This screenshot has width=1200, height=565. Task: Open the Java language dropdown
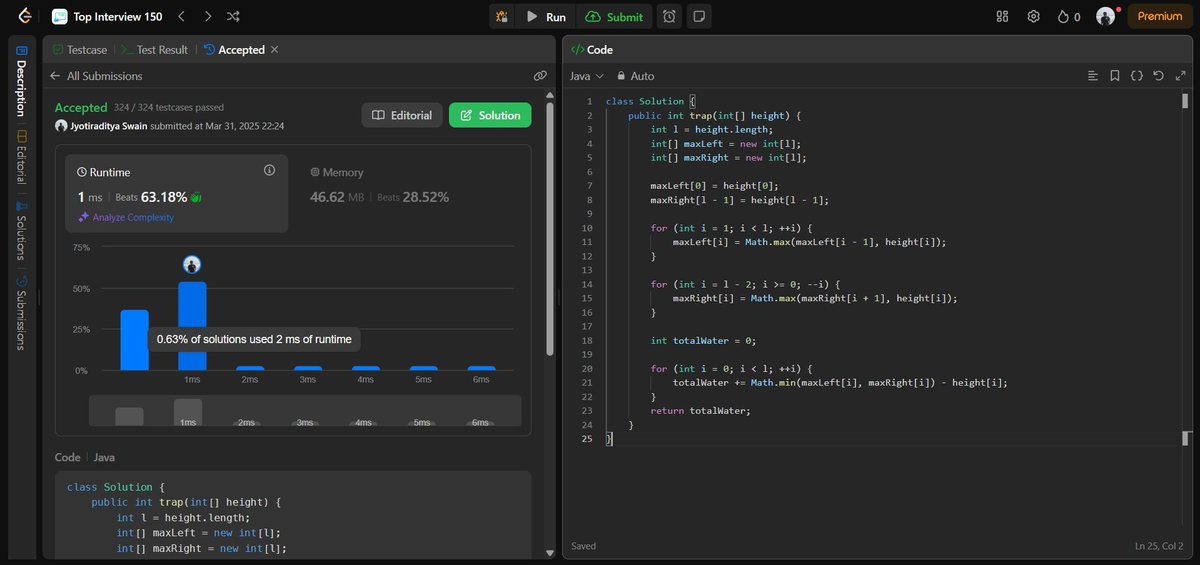coord(587,76)
